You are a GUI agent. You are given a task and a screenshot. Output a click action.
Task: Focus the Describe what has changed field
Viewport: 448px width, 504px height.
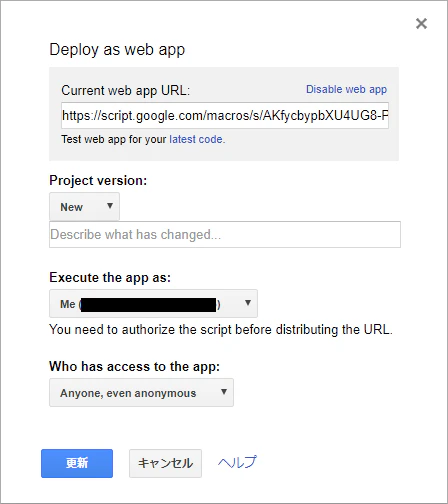225,234
